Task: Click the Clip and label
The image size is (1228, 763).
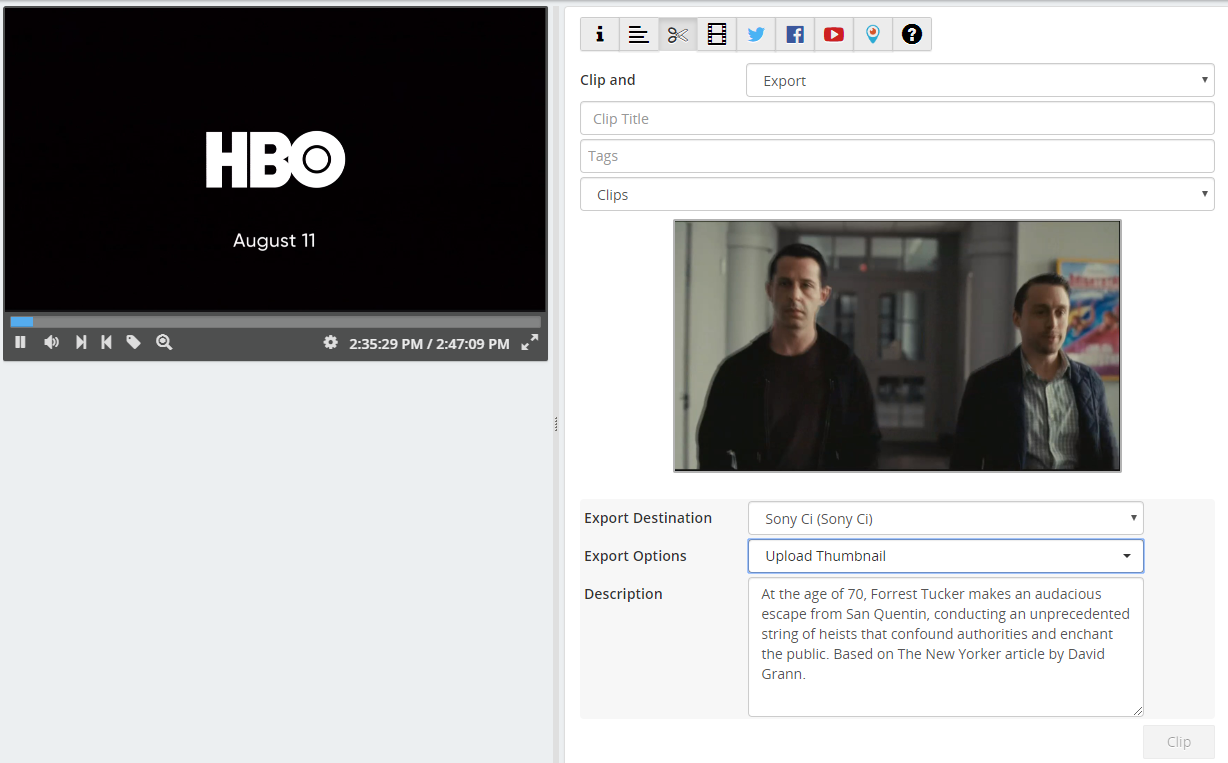Action: (608, 80)
